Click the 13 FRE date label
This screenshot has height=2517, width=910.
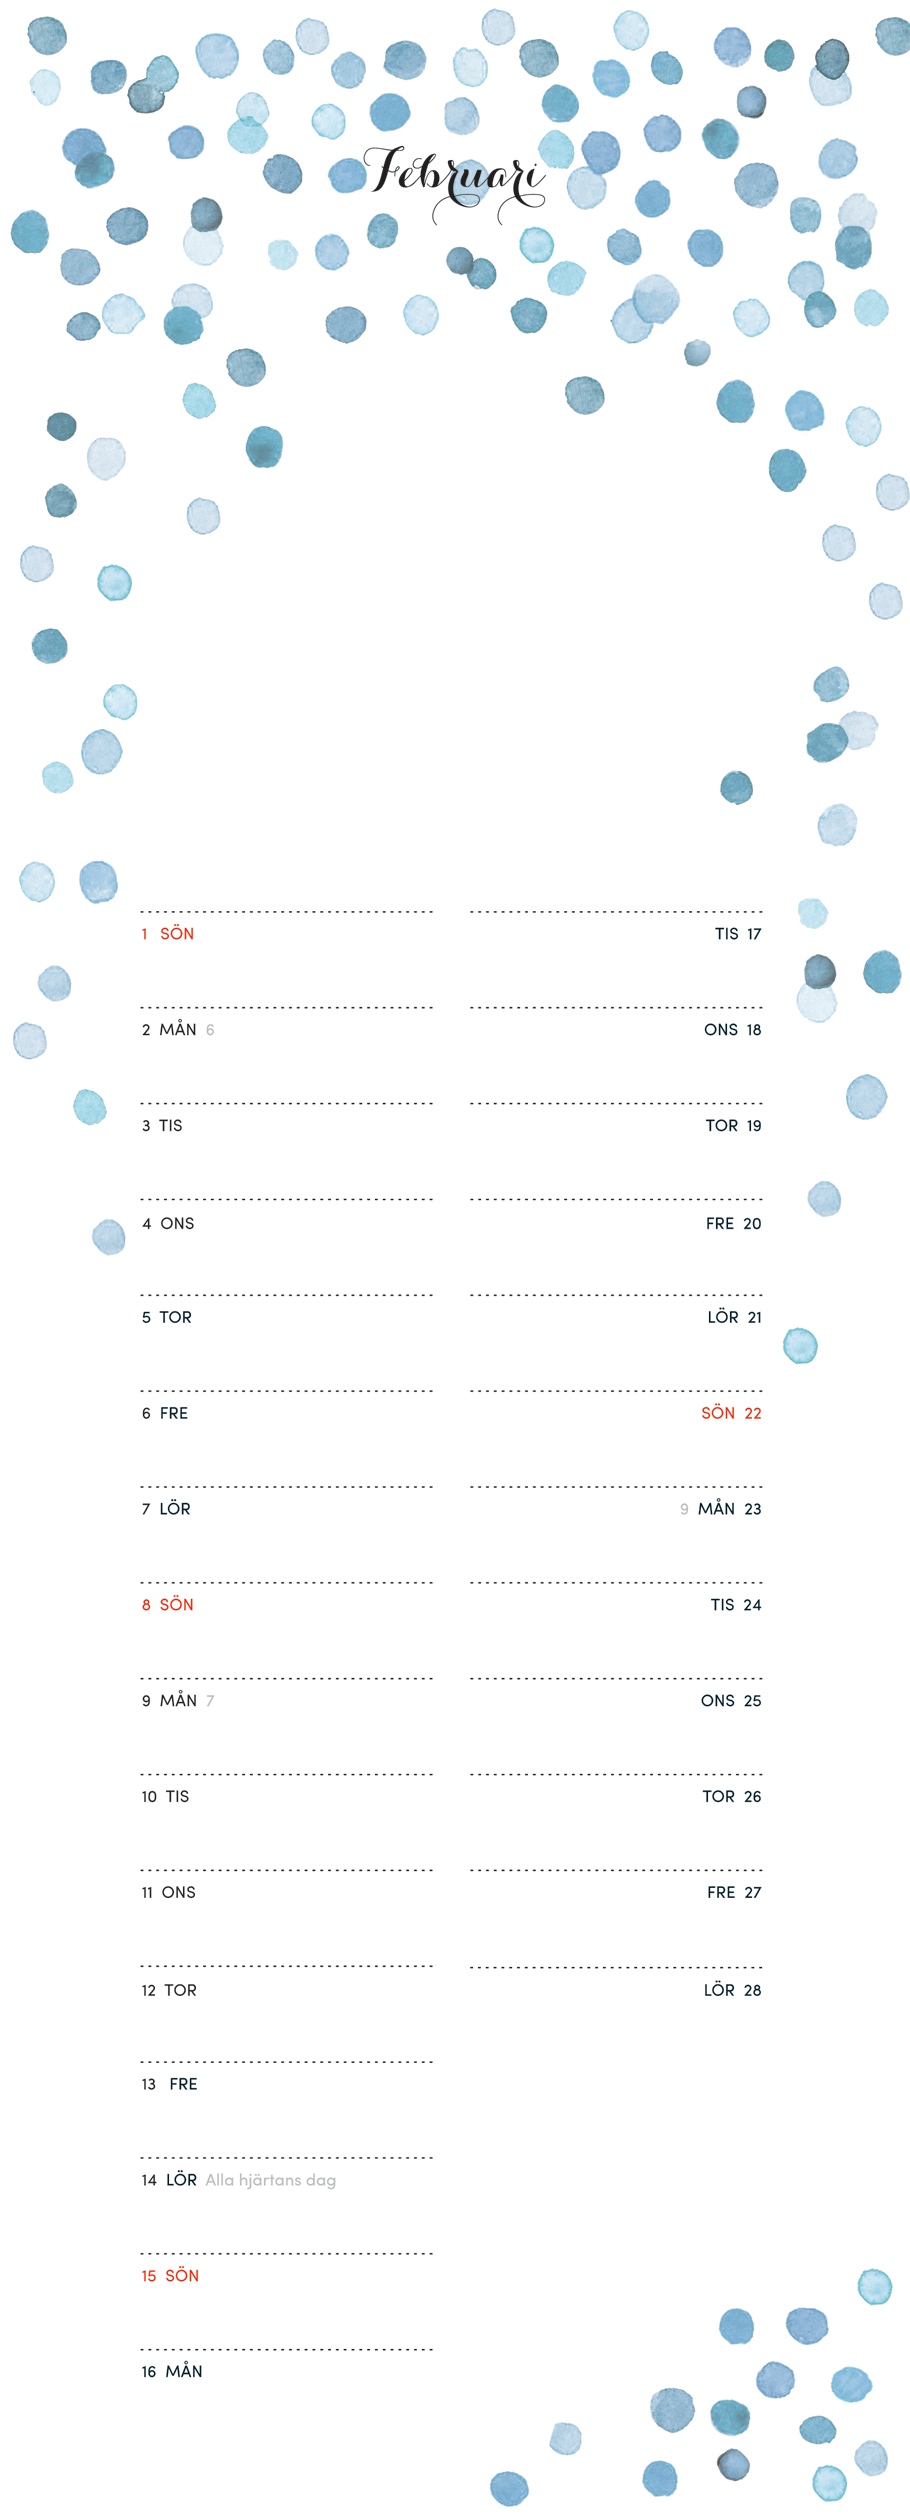(169, 2085)
